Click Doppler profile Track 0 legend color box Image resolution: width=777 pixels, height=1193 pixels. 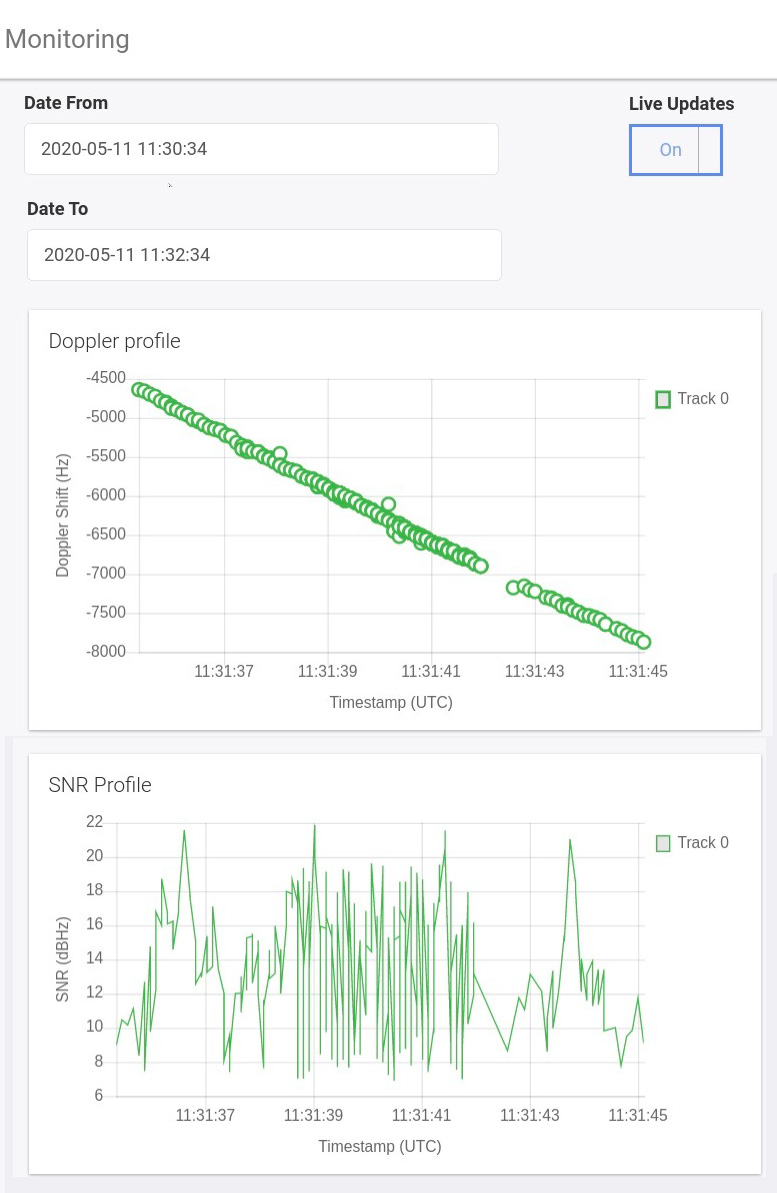663,399
